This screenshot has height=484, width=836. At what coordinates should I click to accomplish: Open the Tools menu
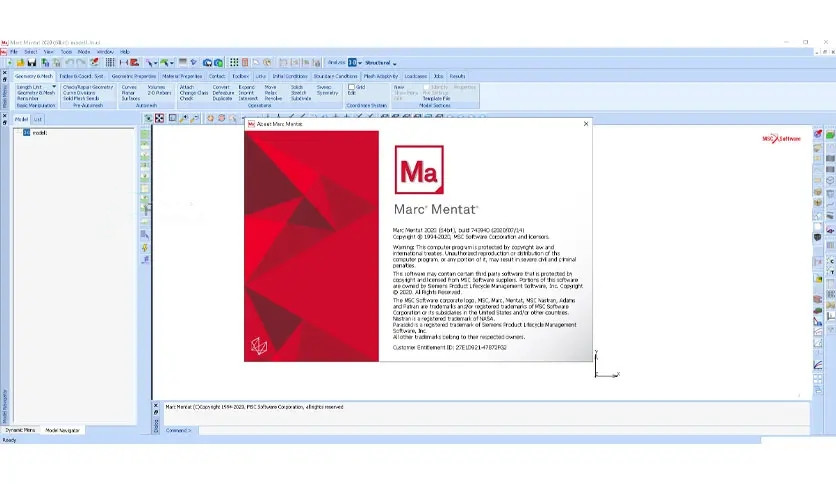pyautogui.click(x=66, y=52)
